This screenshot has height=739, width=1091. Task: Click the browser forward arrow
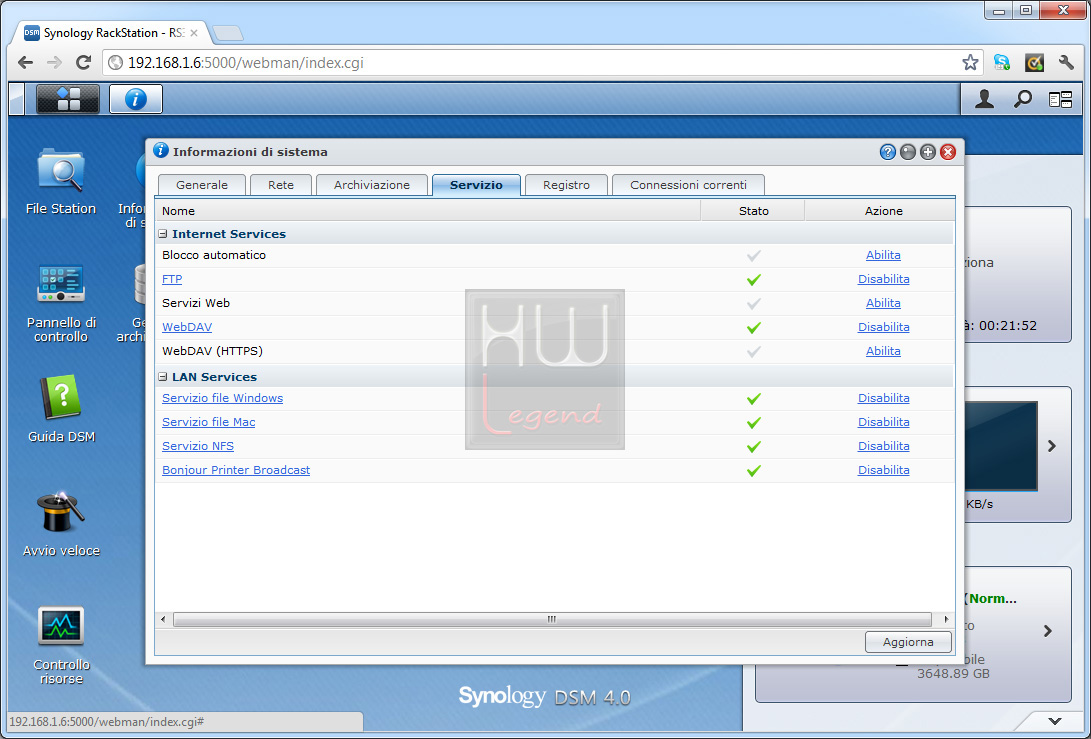(54, 63)
